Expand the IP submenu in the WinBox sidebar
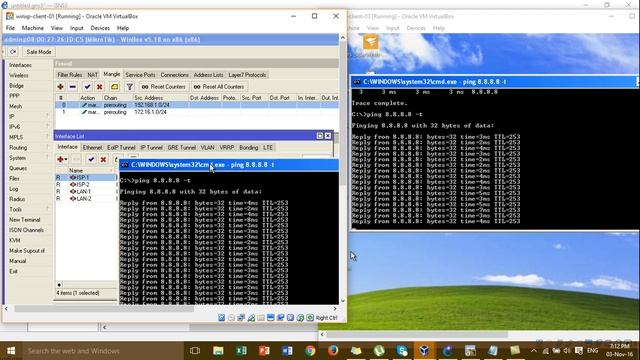Screen dimensions: 640x360 point(29,117)
